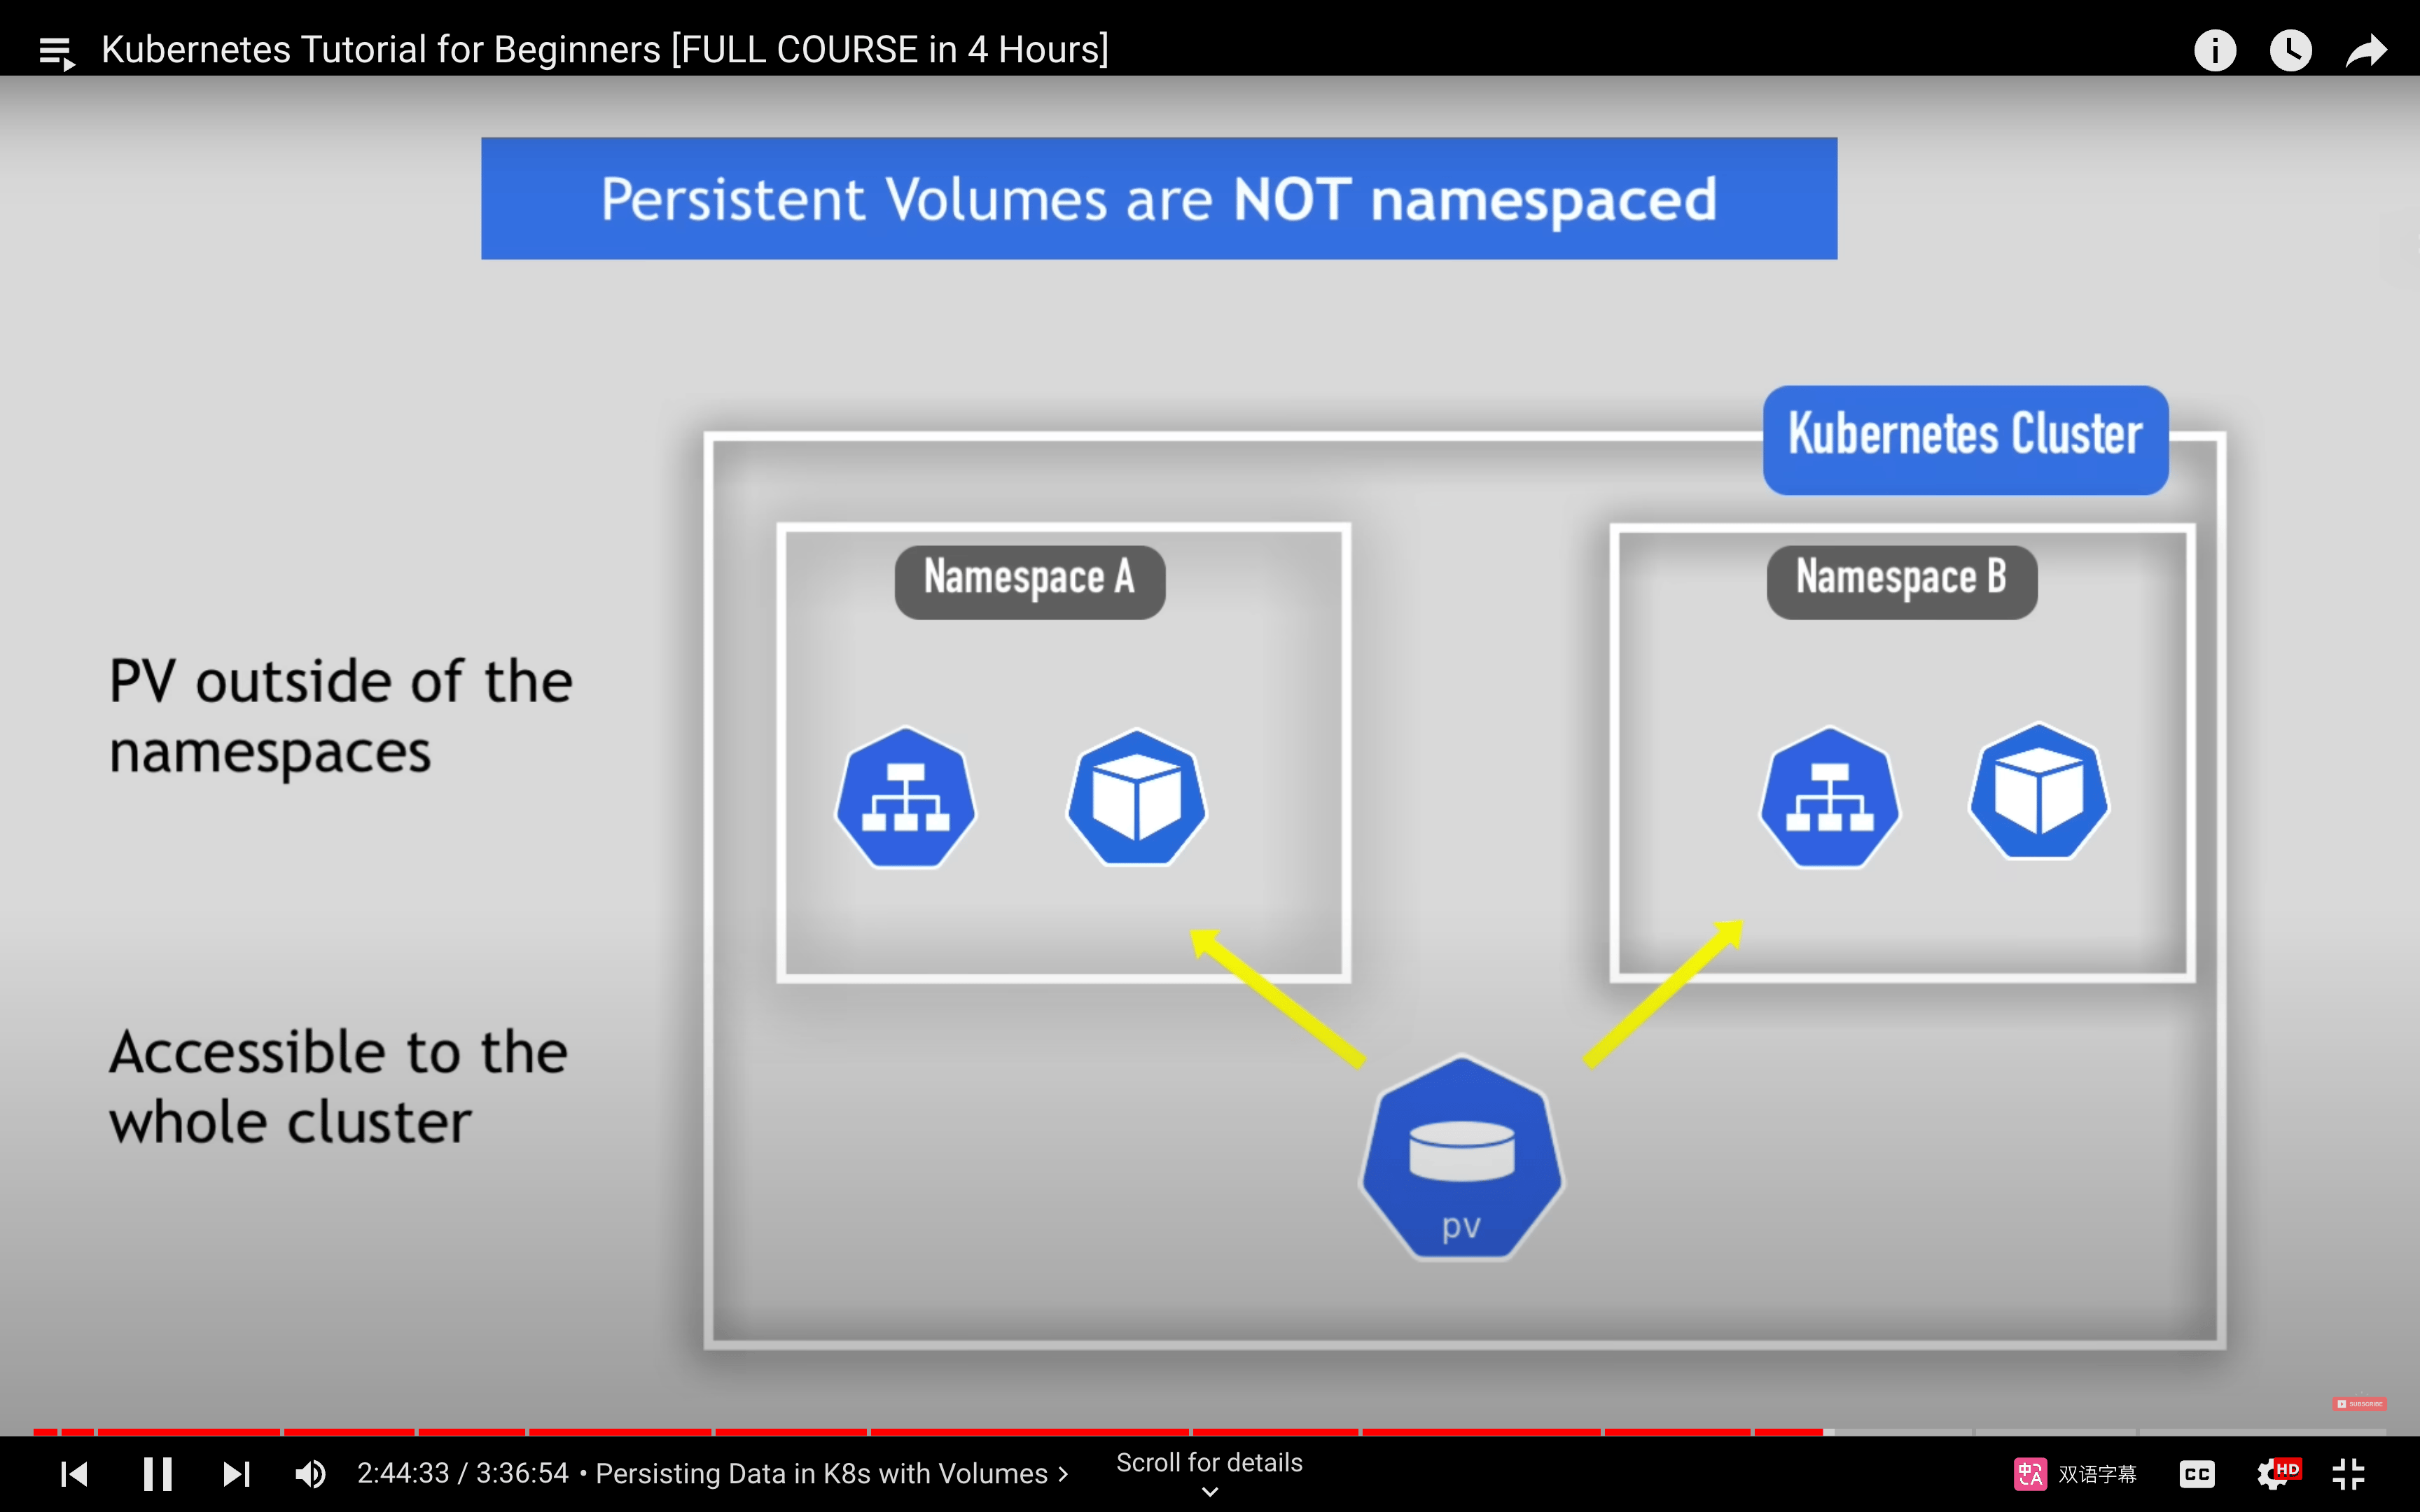Jump to the first chapter segment
2420x1512 pixels.
click(x=45, y=1432)
